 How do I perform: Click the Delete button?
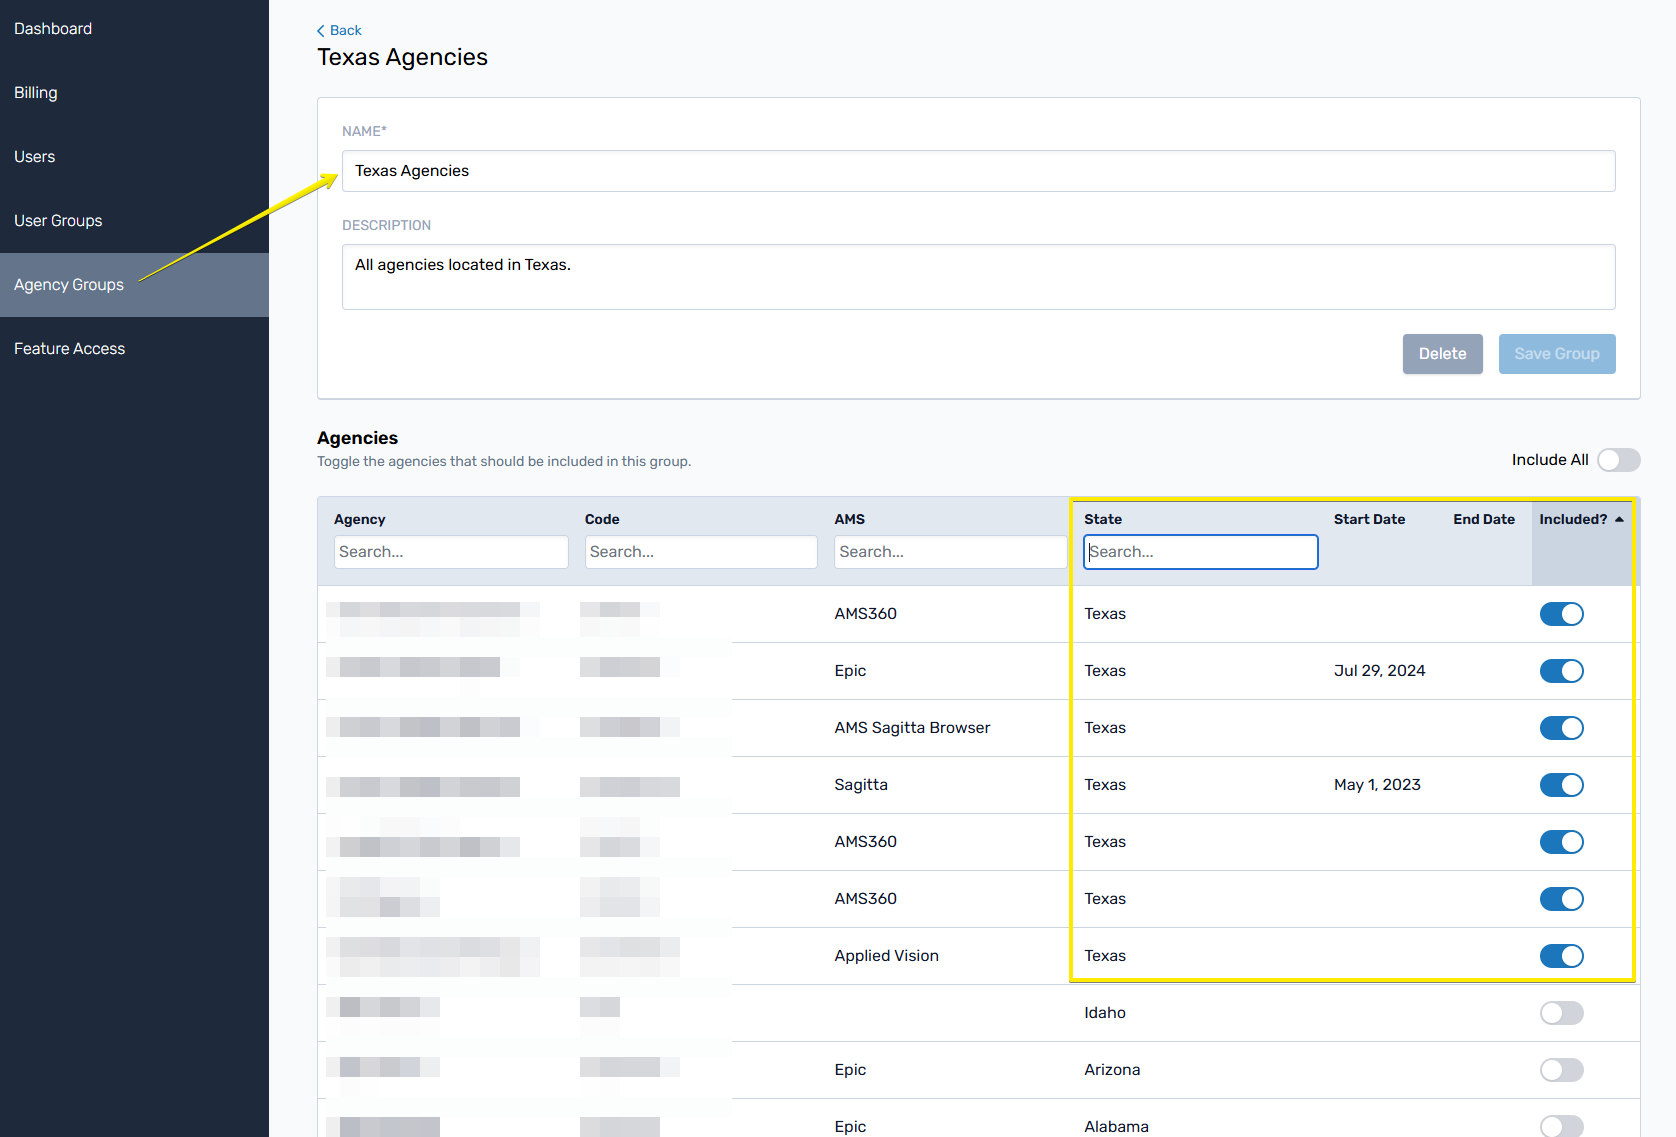pyautogui.click(x=1442, y=354)
